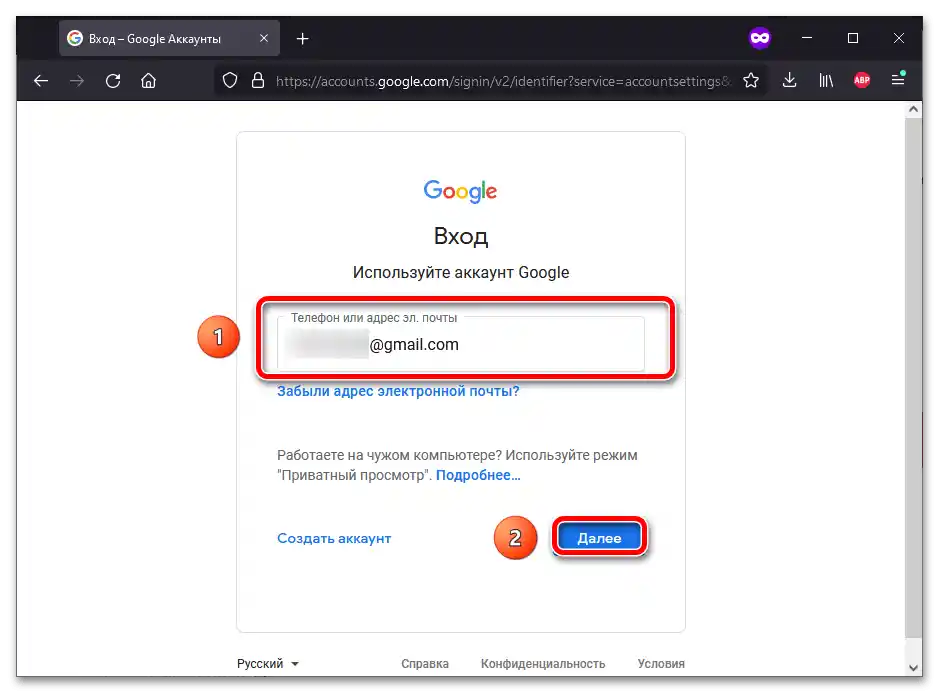Bookmark this page with the star icon
This screenshot has height=693, width=939.
point(751,80)
